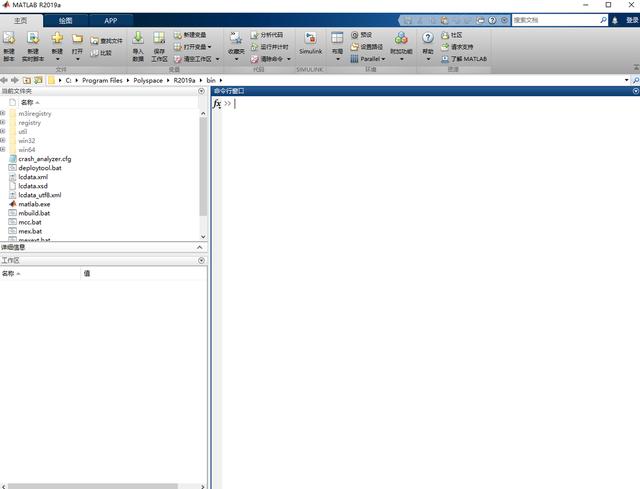Click the Save Workspace icon
This screenshot has height=489, width=640.
click(159, 38)
